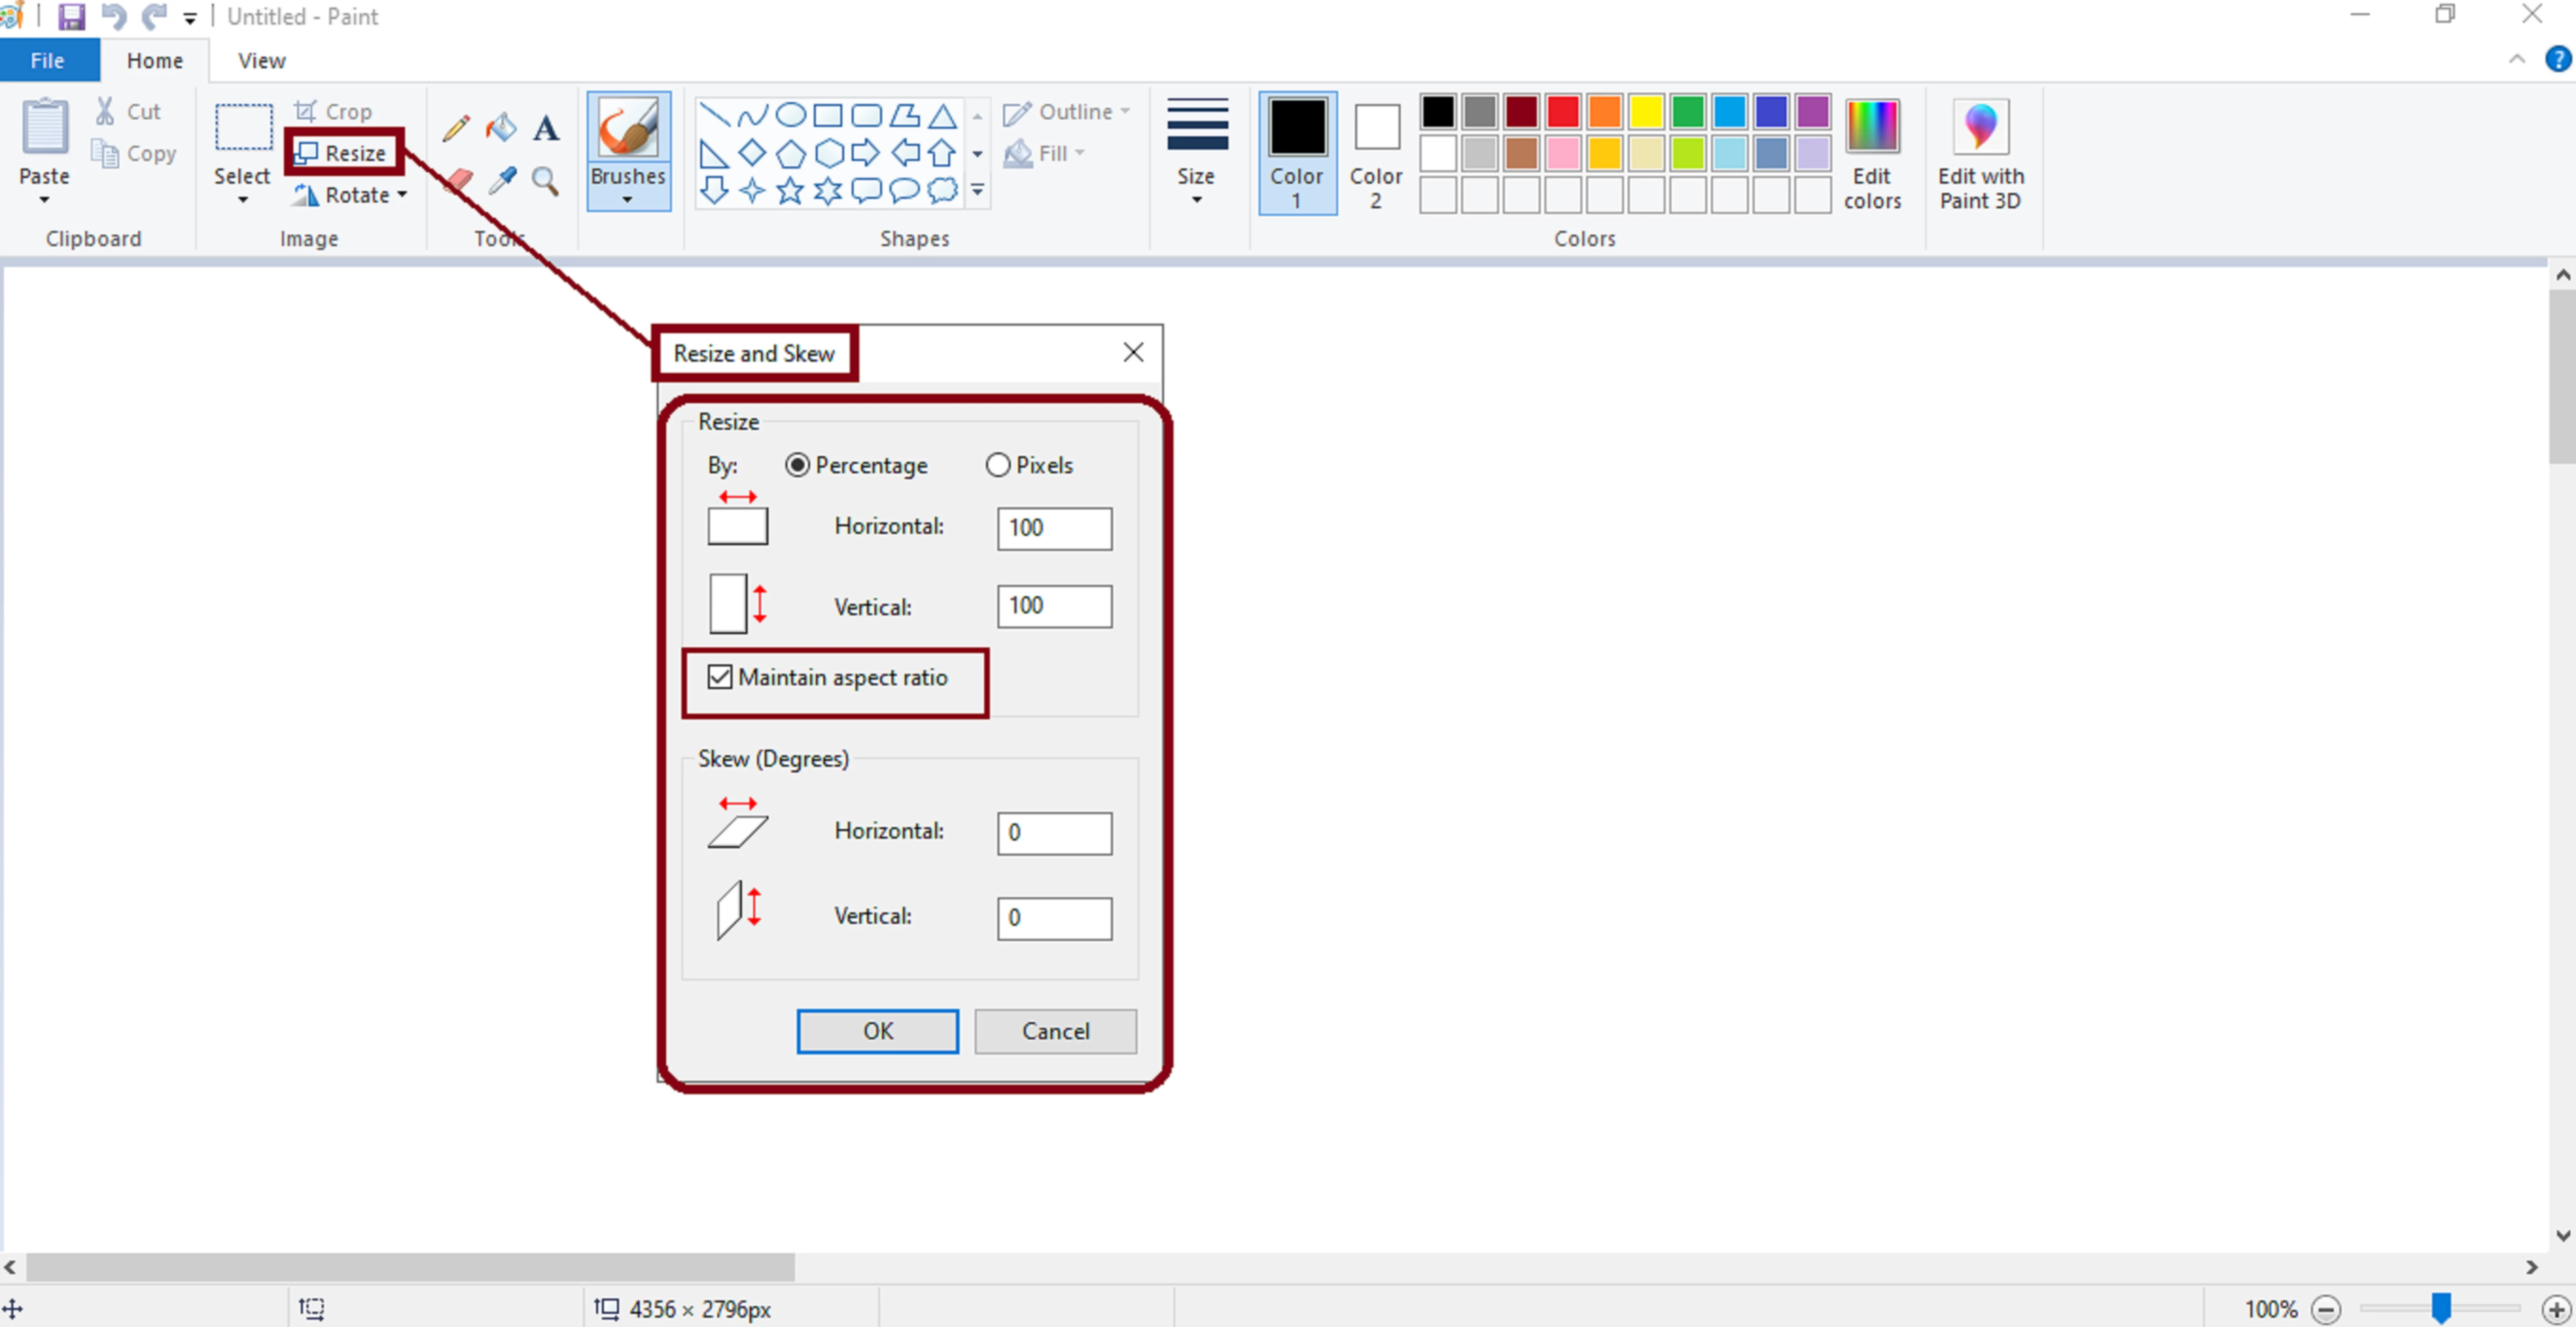Screen dimensions: 2576x1327
Task: Uncheck Maintain aspect ratio checkbox
Action: pos(720,677)
